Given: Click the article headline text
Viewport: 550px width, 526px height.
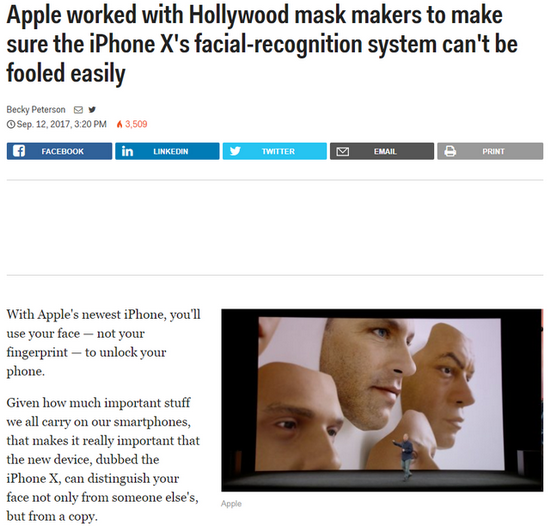Looking at the screenshot, I should click(262, 44).
